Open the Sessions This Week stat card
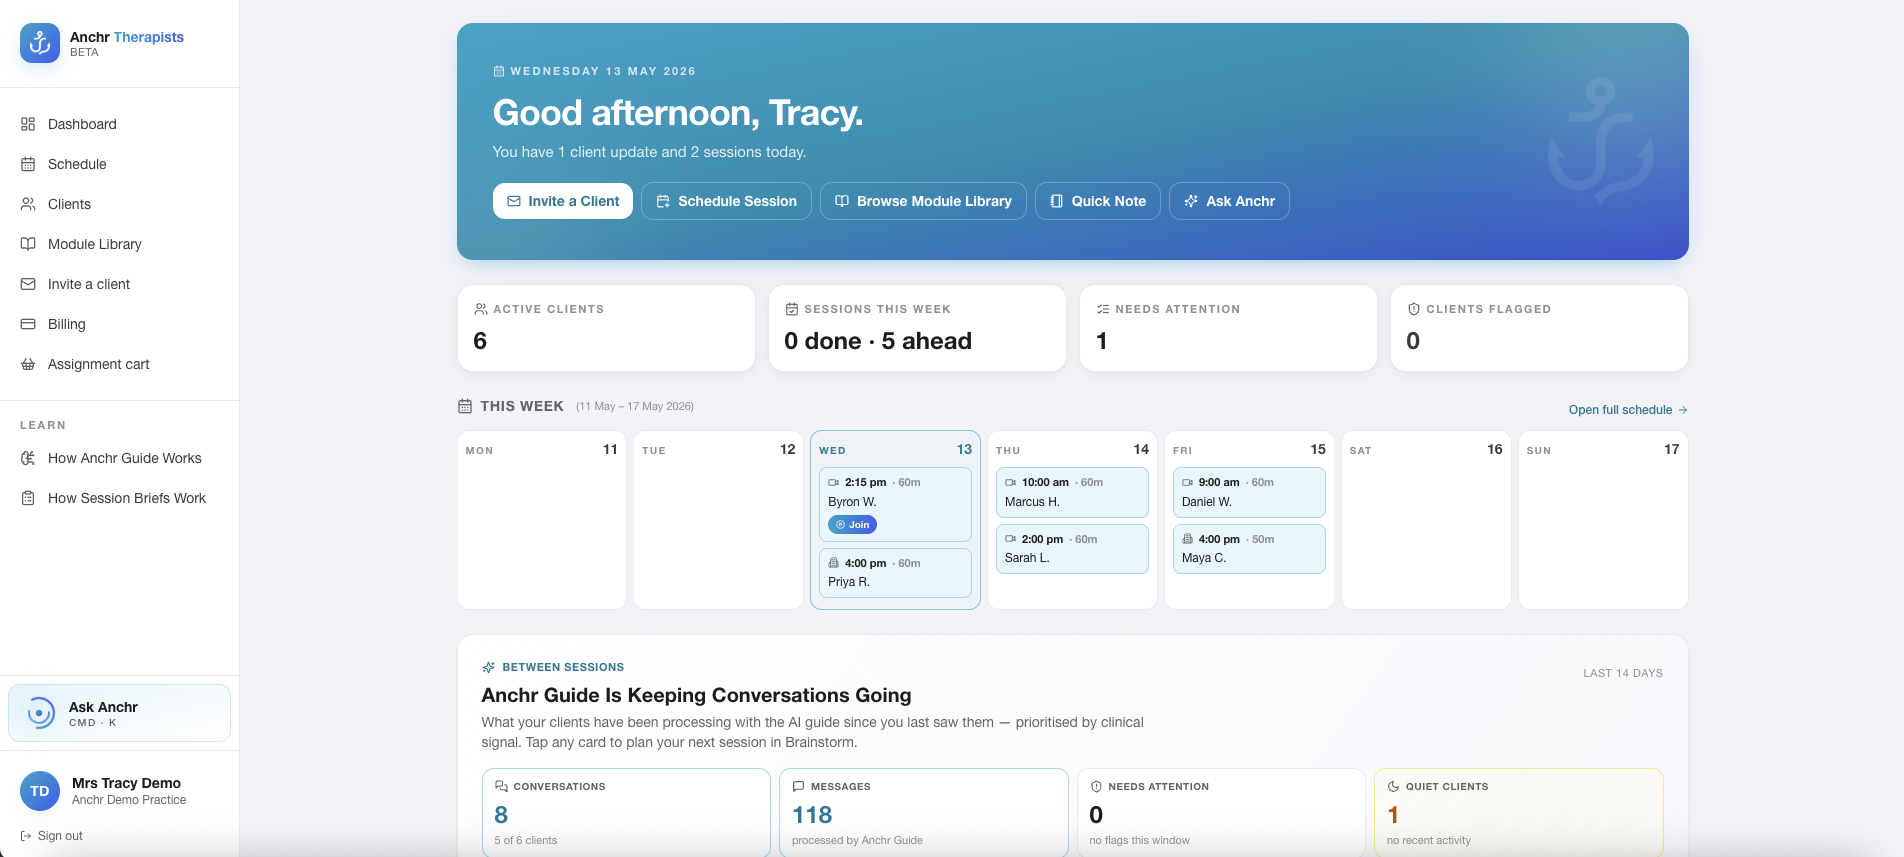 tap(917, 328)
